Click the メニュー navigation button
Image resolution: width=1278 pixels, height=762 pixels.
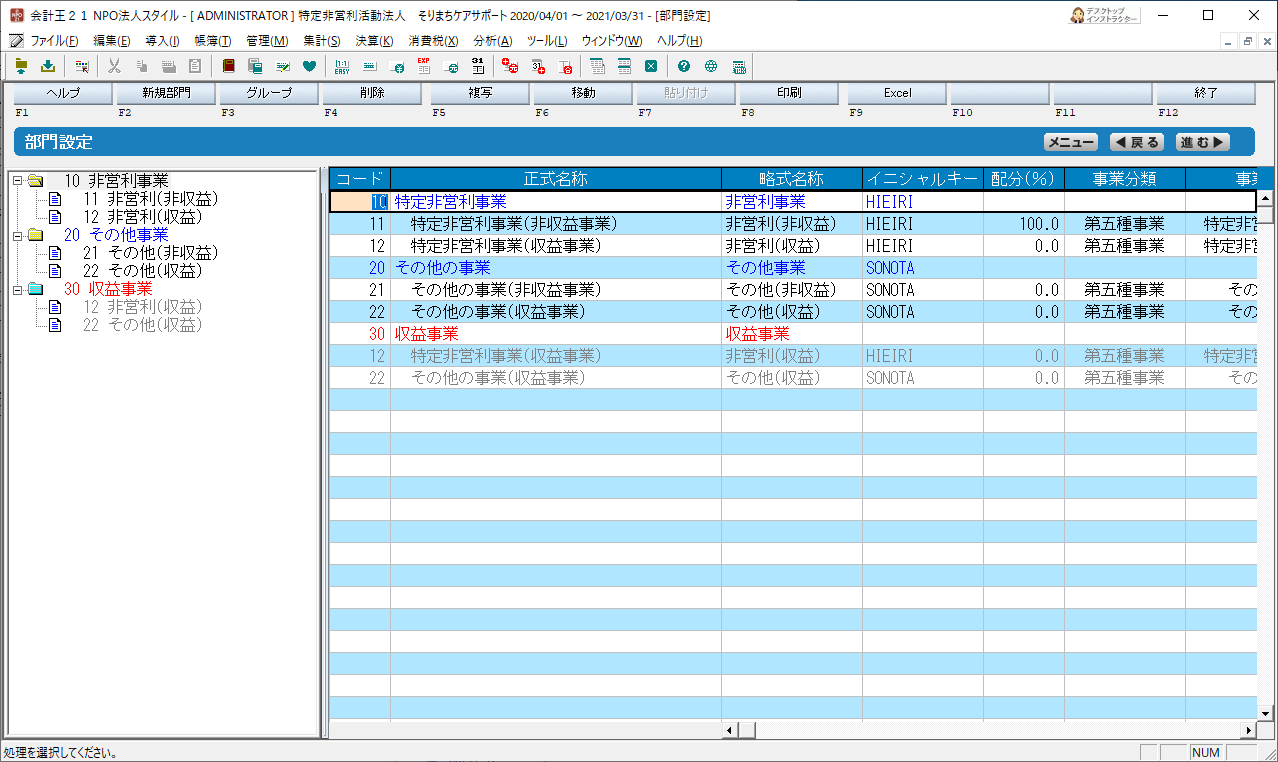pos(1070,142)
